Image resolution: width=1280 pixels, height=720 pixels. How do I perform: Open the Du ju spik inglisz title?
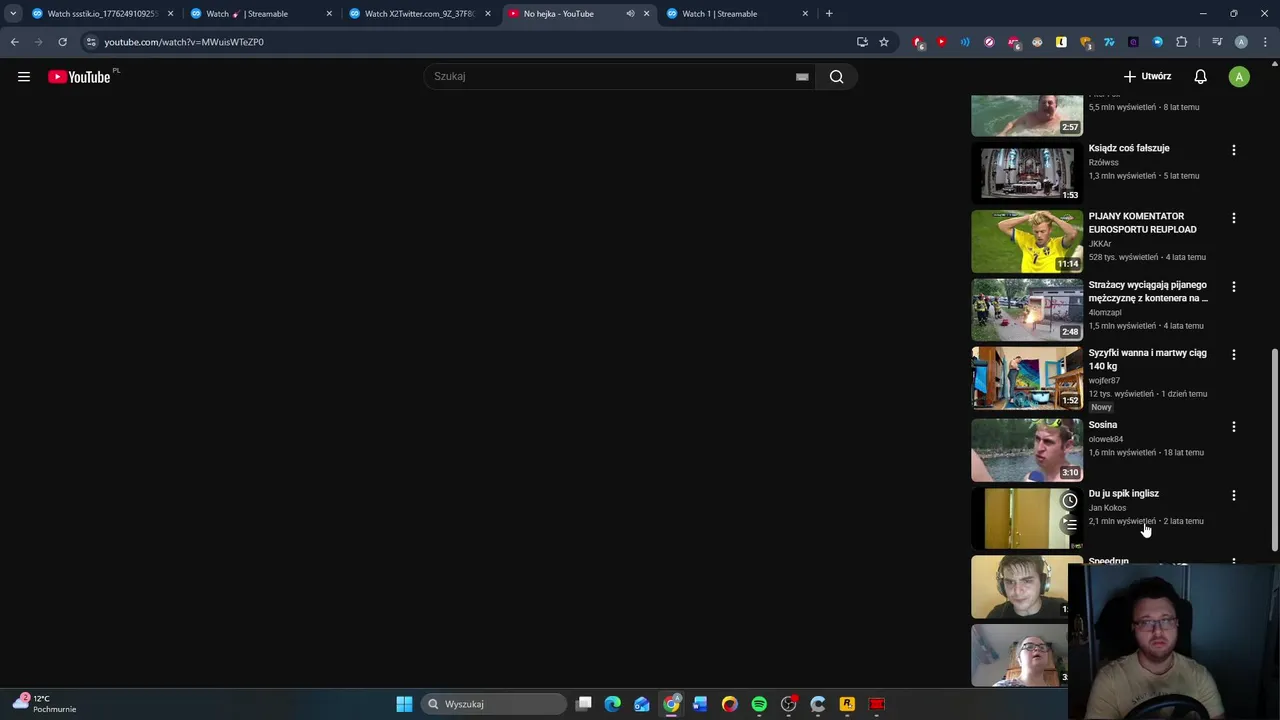1123,493
